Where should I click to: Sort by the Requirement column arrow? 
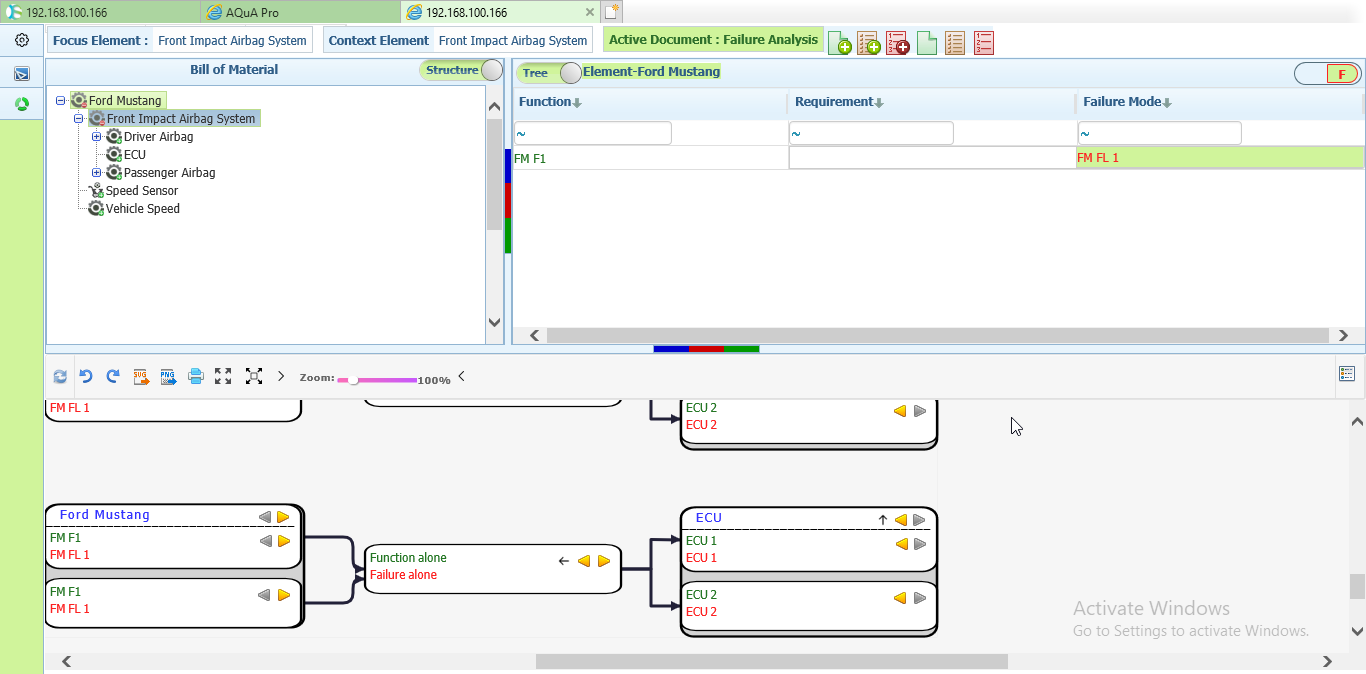click(x=879, y=103)
